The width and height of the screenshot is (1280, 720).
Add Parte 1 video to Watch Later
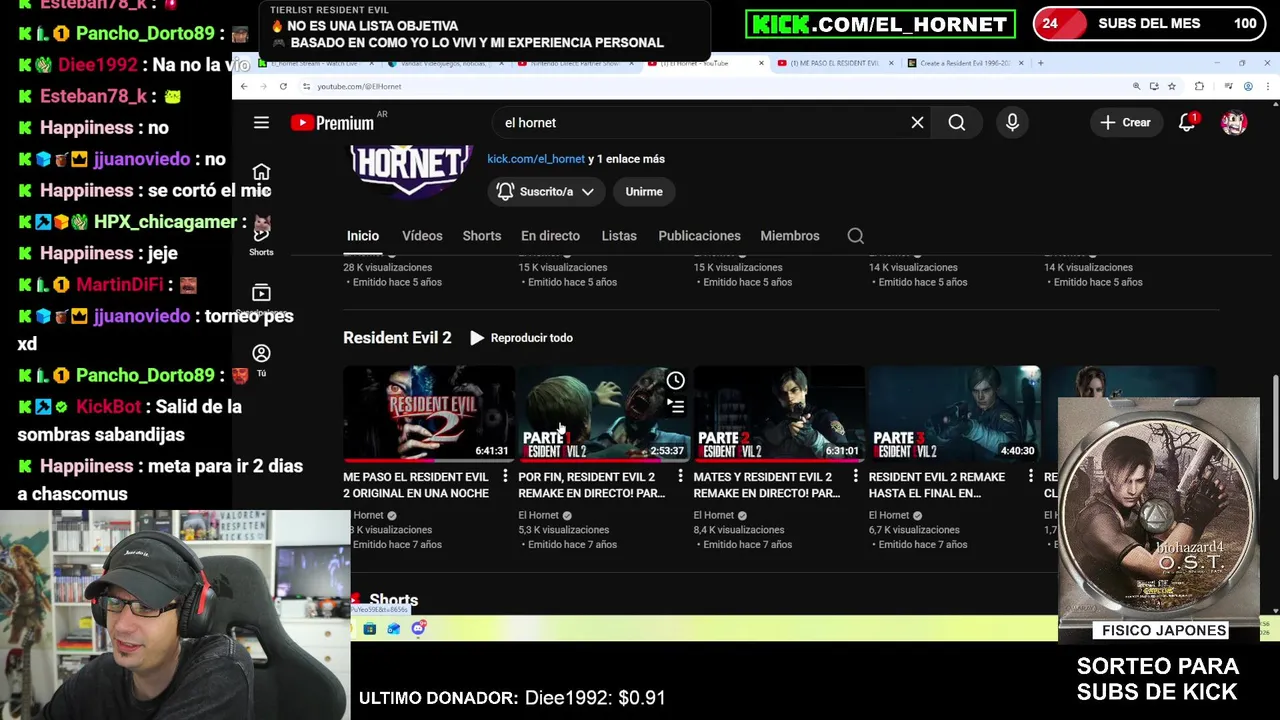click(676, 380)
